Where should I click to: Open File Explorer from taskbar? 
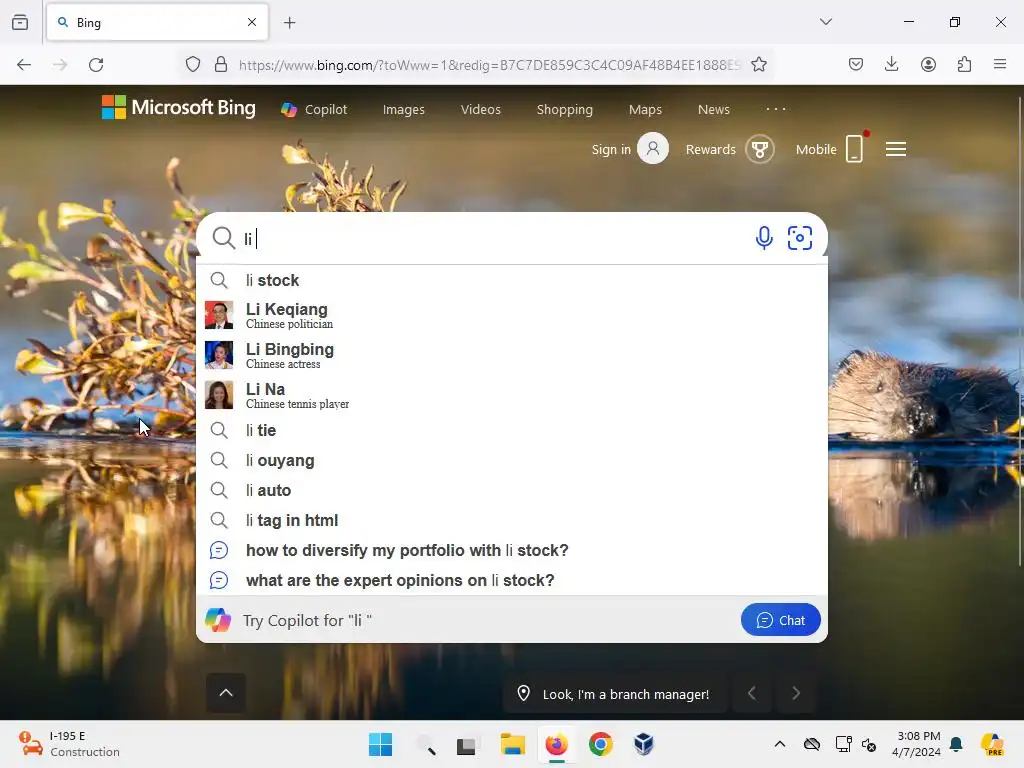(513, 744)
